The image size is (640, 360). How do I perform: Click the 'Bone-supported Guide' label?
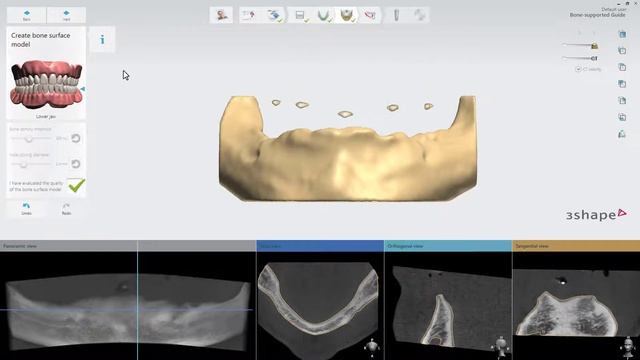[597, 15]
